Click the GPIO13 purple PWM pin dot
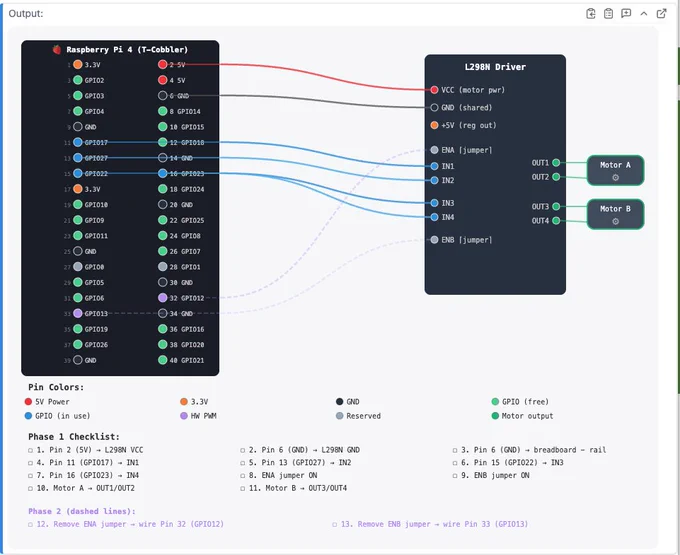The width and height of the screenshot is (680, 555). click(78, 313)
